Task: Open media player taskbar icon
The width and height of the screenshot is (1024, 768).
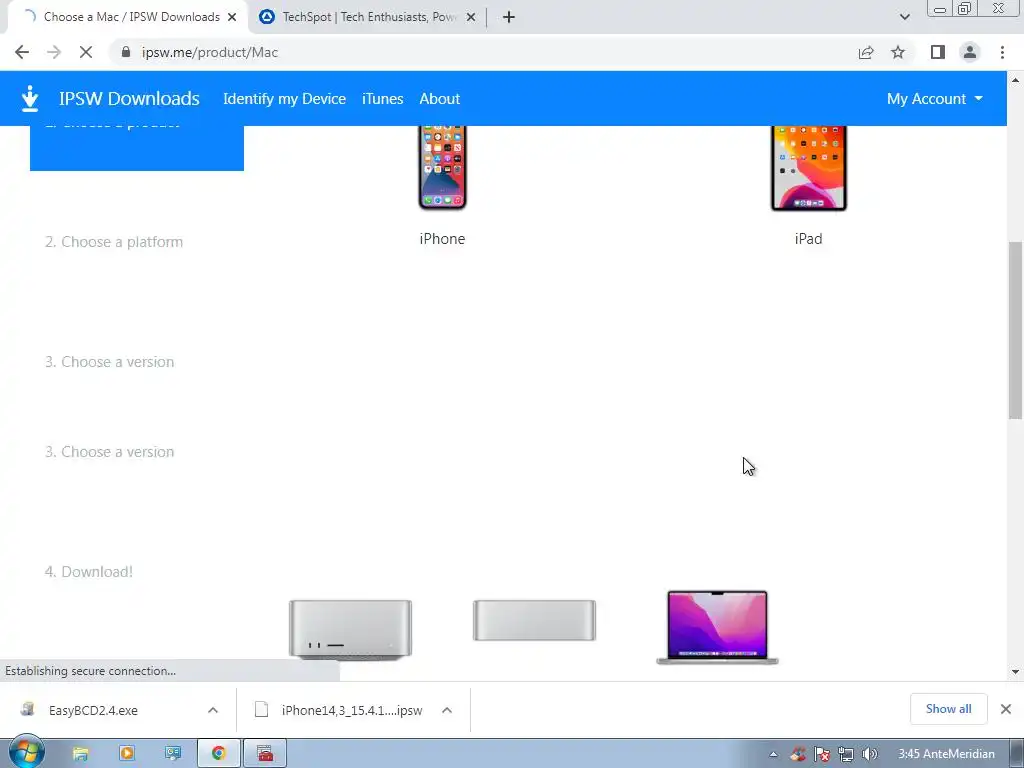Action: 127,754
